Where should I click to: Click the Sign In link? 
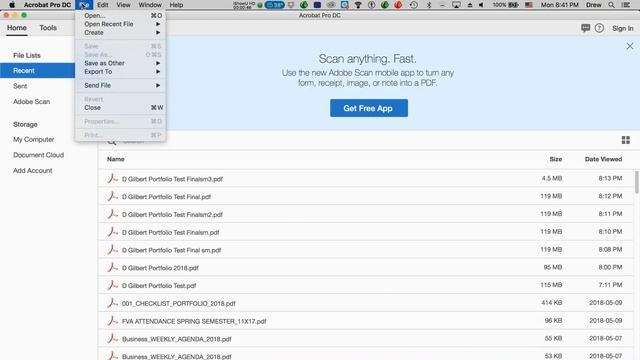622,28
